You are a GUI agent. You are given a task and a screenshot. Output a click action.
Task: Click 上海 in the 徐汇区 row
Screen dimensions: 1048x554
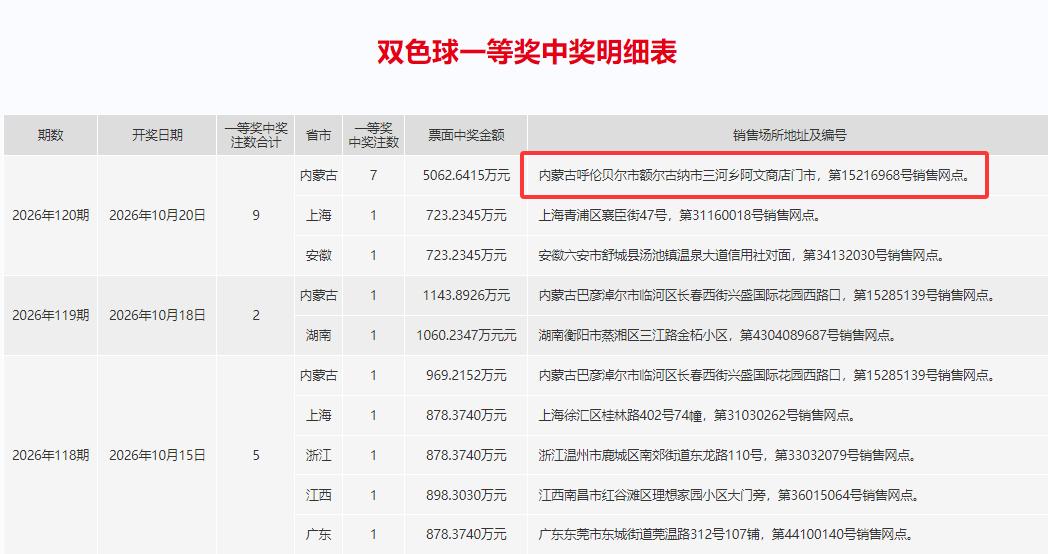point(318,415)
